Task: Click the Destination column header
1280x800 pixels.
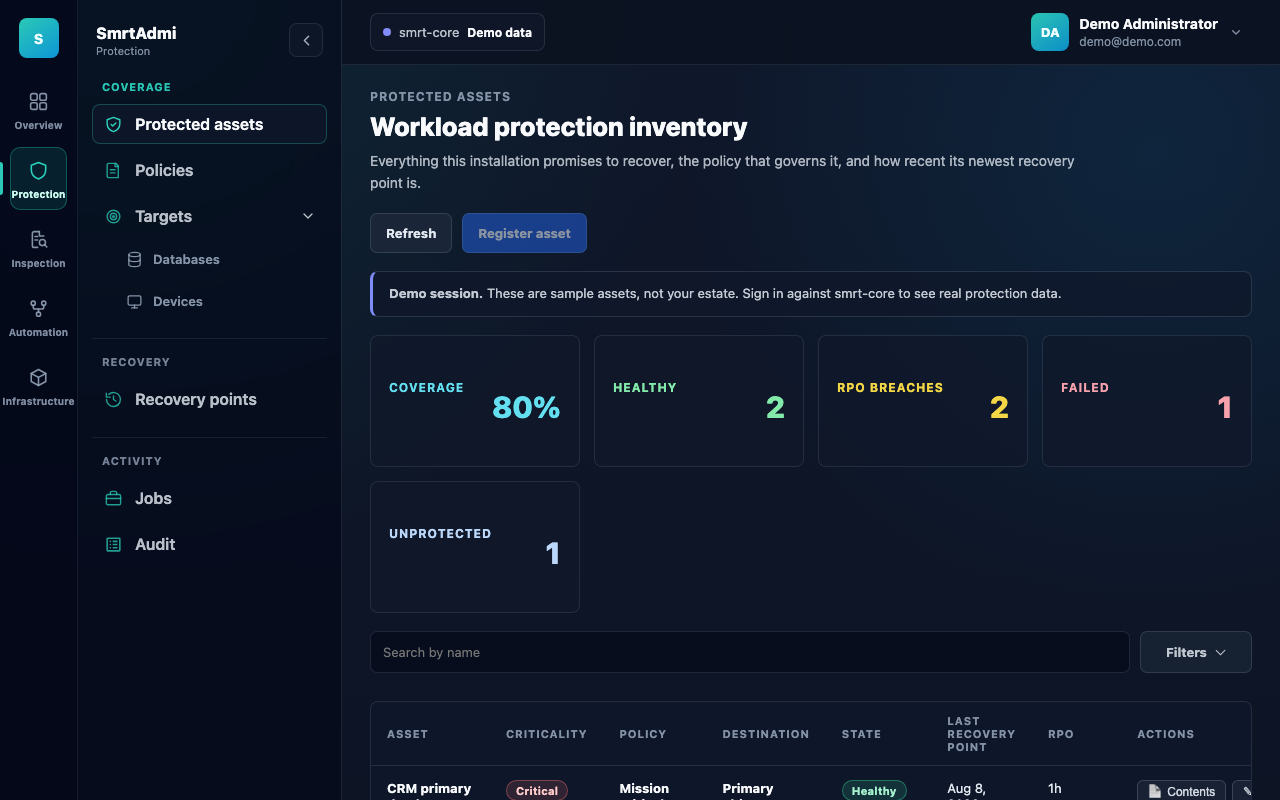Action: (x=766, y=734)
